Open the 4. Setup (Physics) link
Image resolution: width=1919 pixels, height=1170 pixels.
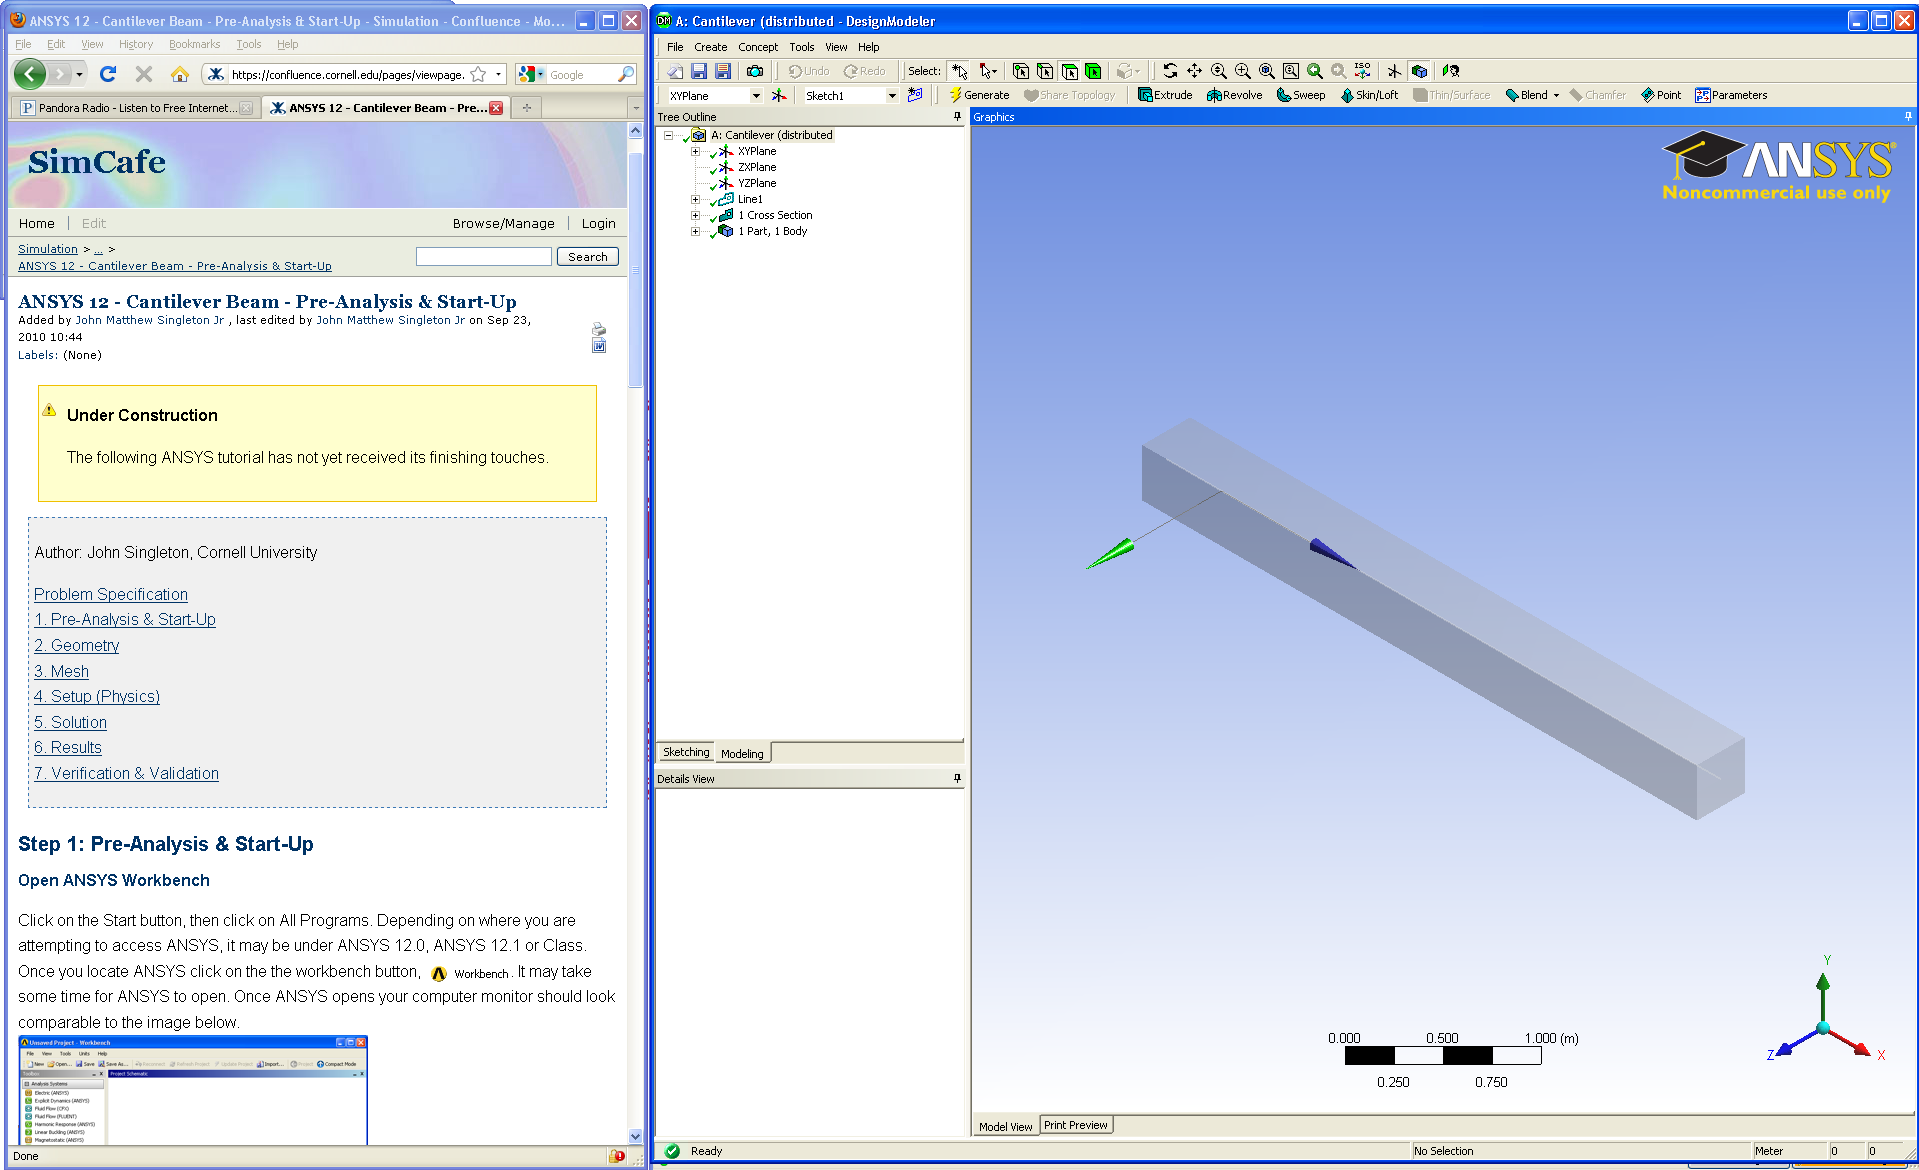(x=97, y=697)
